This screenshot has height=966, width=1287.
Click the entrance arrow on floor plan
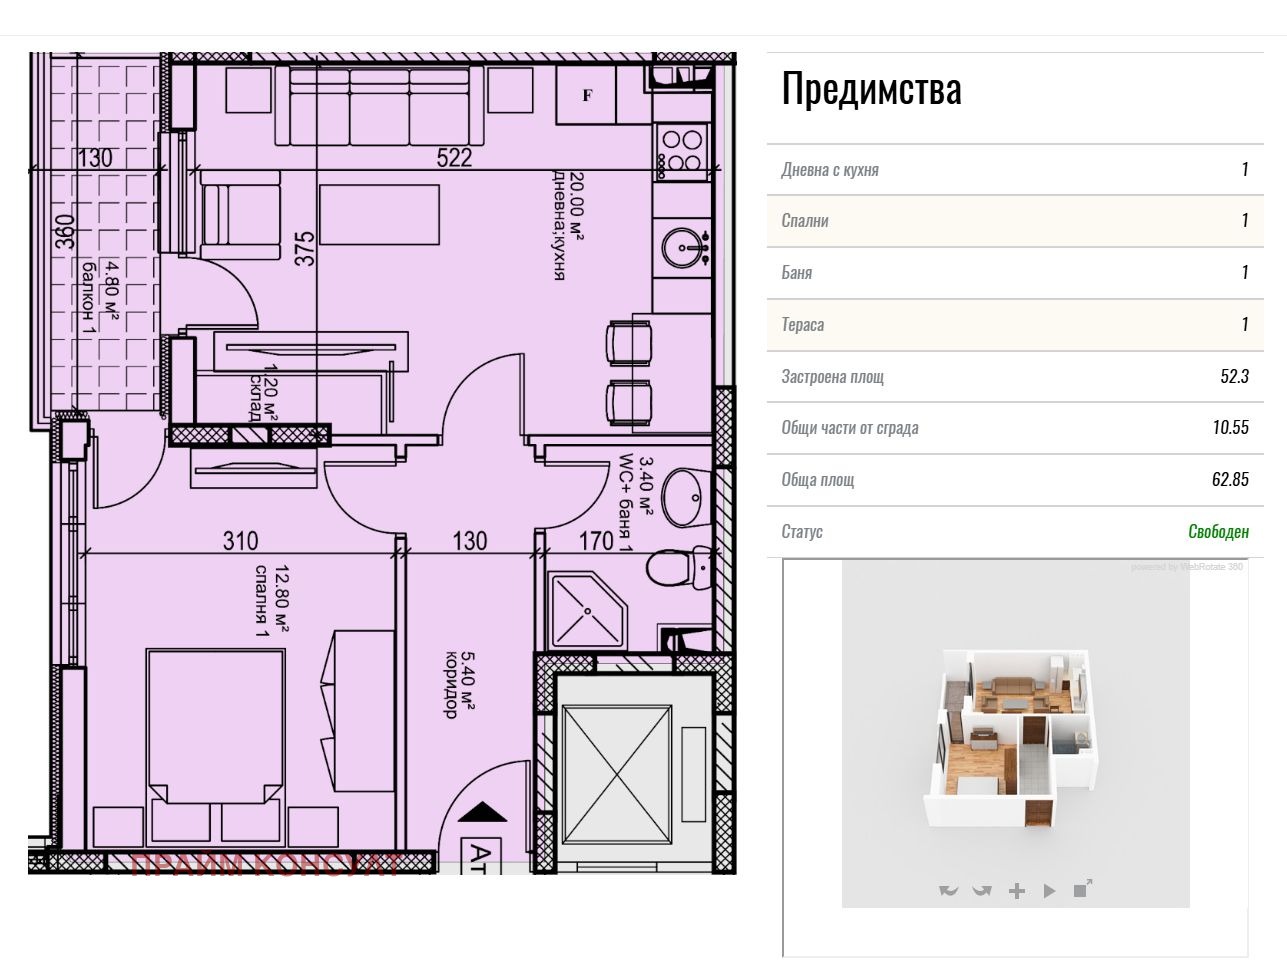pos(482,812)
